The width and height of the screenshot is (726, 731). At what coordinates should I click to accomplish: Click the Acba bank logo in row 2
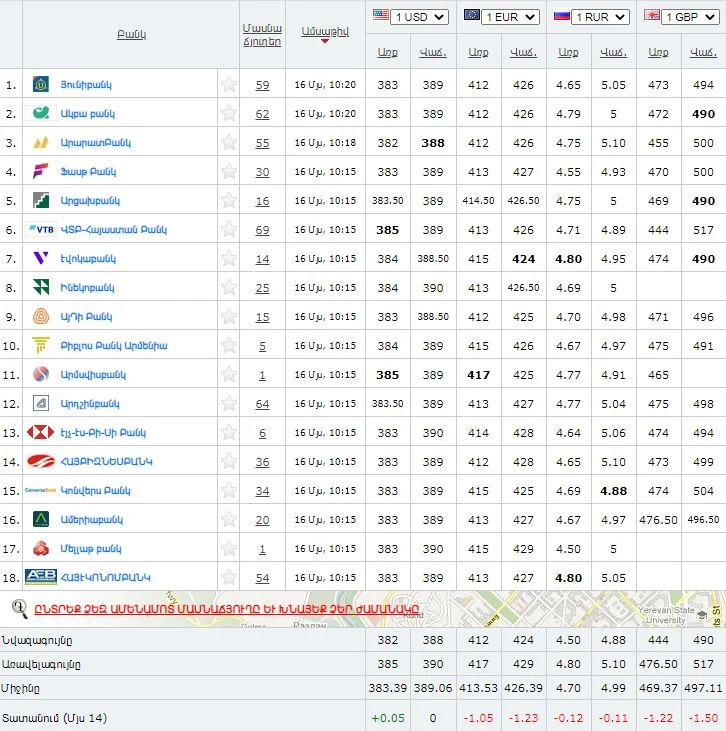click(41, 113)
